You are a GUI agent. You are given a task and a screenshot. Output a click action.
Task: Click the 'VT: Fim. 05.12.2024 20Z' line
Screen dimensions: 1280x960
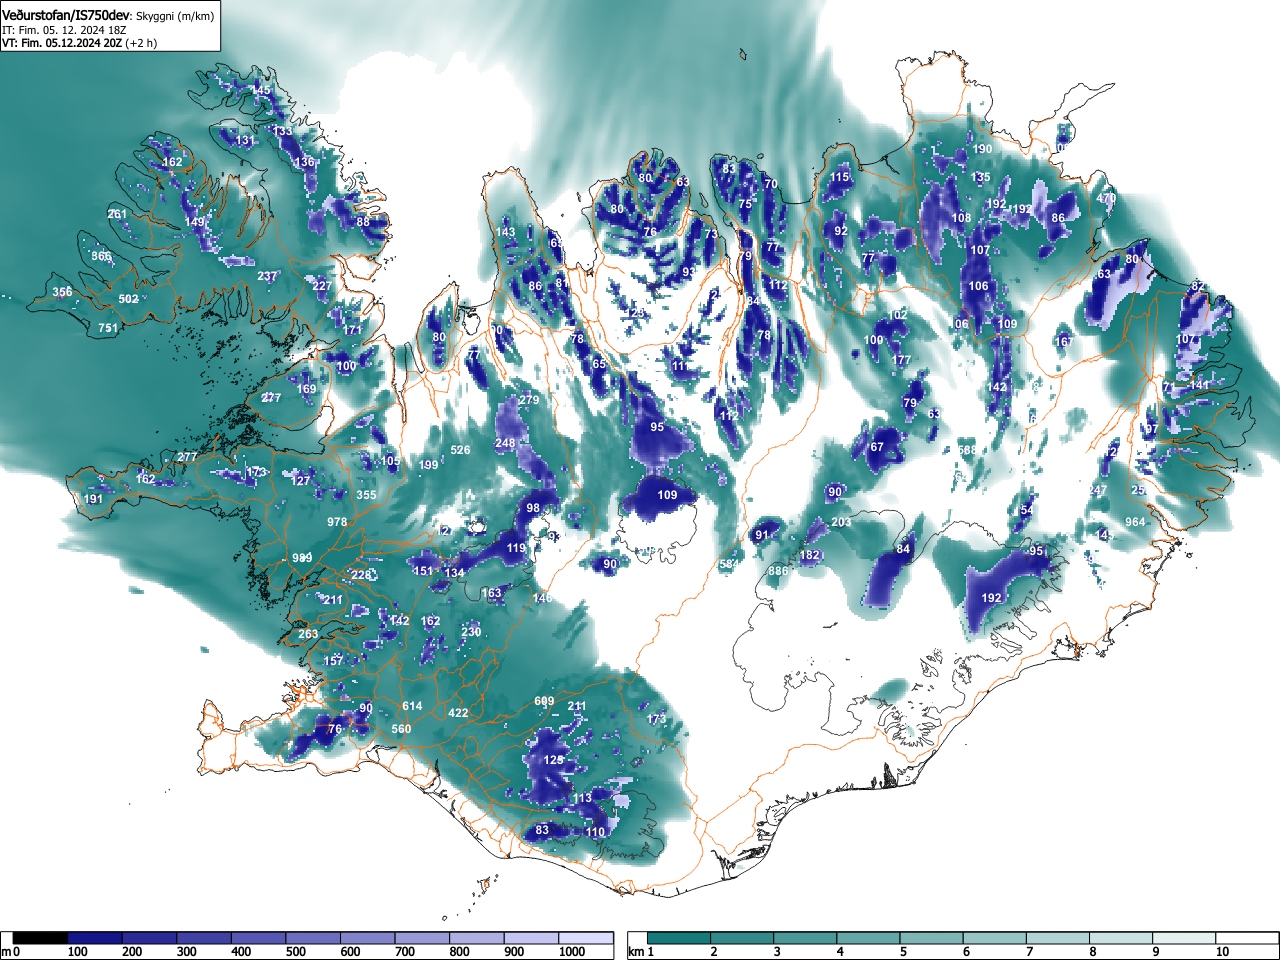[62, 43]
